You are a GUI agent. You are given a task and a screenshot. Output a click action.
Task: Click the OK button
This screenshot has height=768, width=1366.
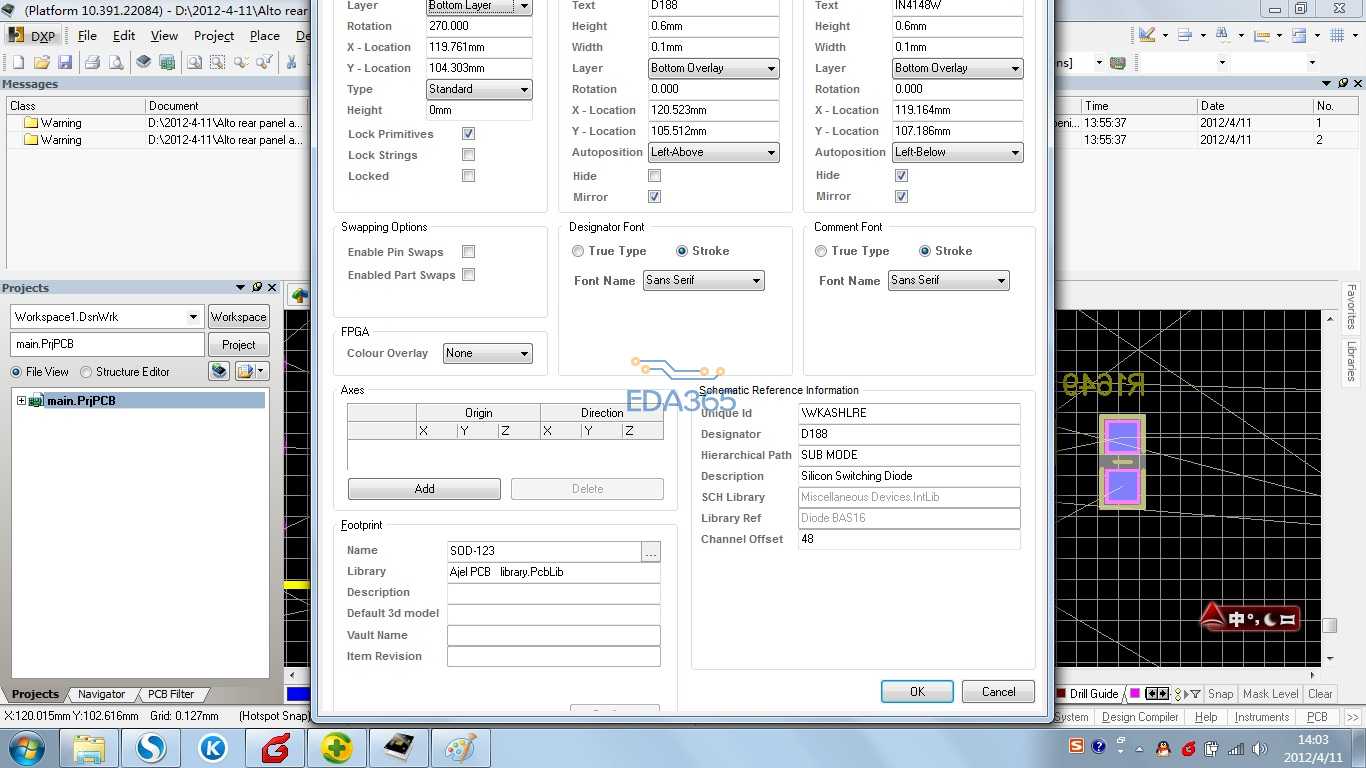tap(917, 692)
